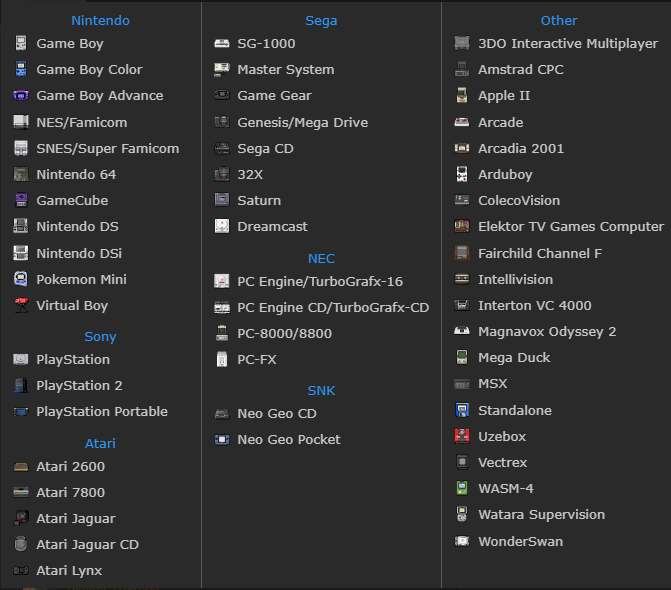
Task: Open SNES/Super Famicom link
Action: 108,149
